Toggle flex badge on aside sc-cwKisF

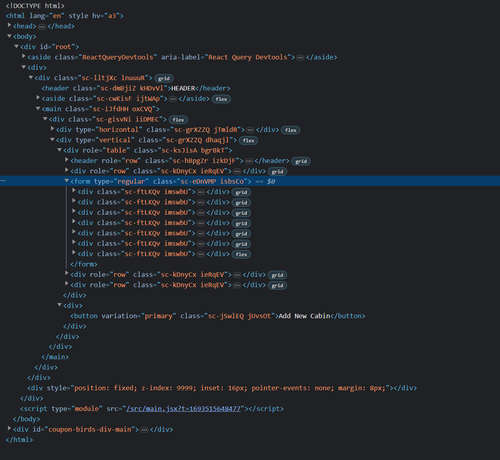point(221,99)
